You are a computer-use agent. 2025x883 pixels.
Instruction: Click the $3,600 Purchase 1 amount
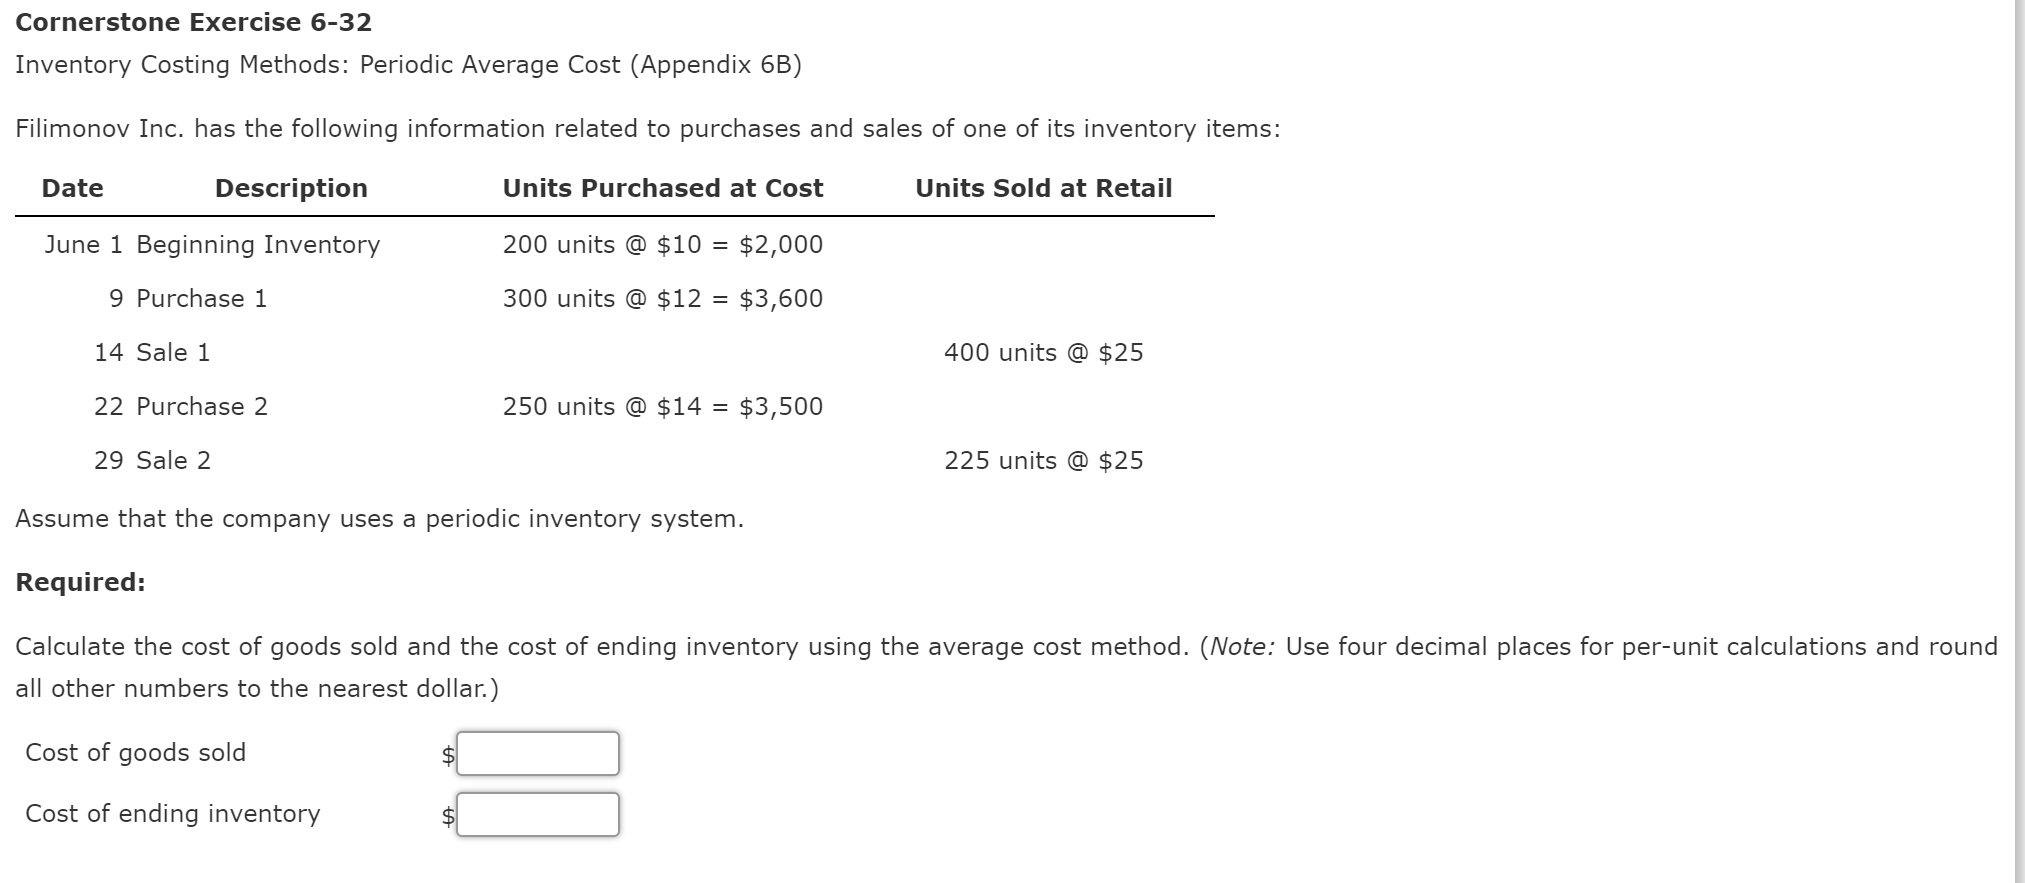tap(782, 298)
